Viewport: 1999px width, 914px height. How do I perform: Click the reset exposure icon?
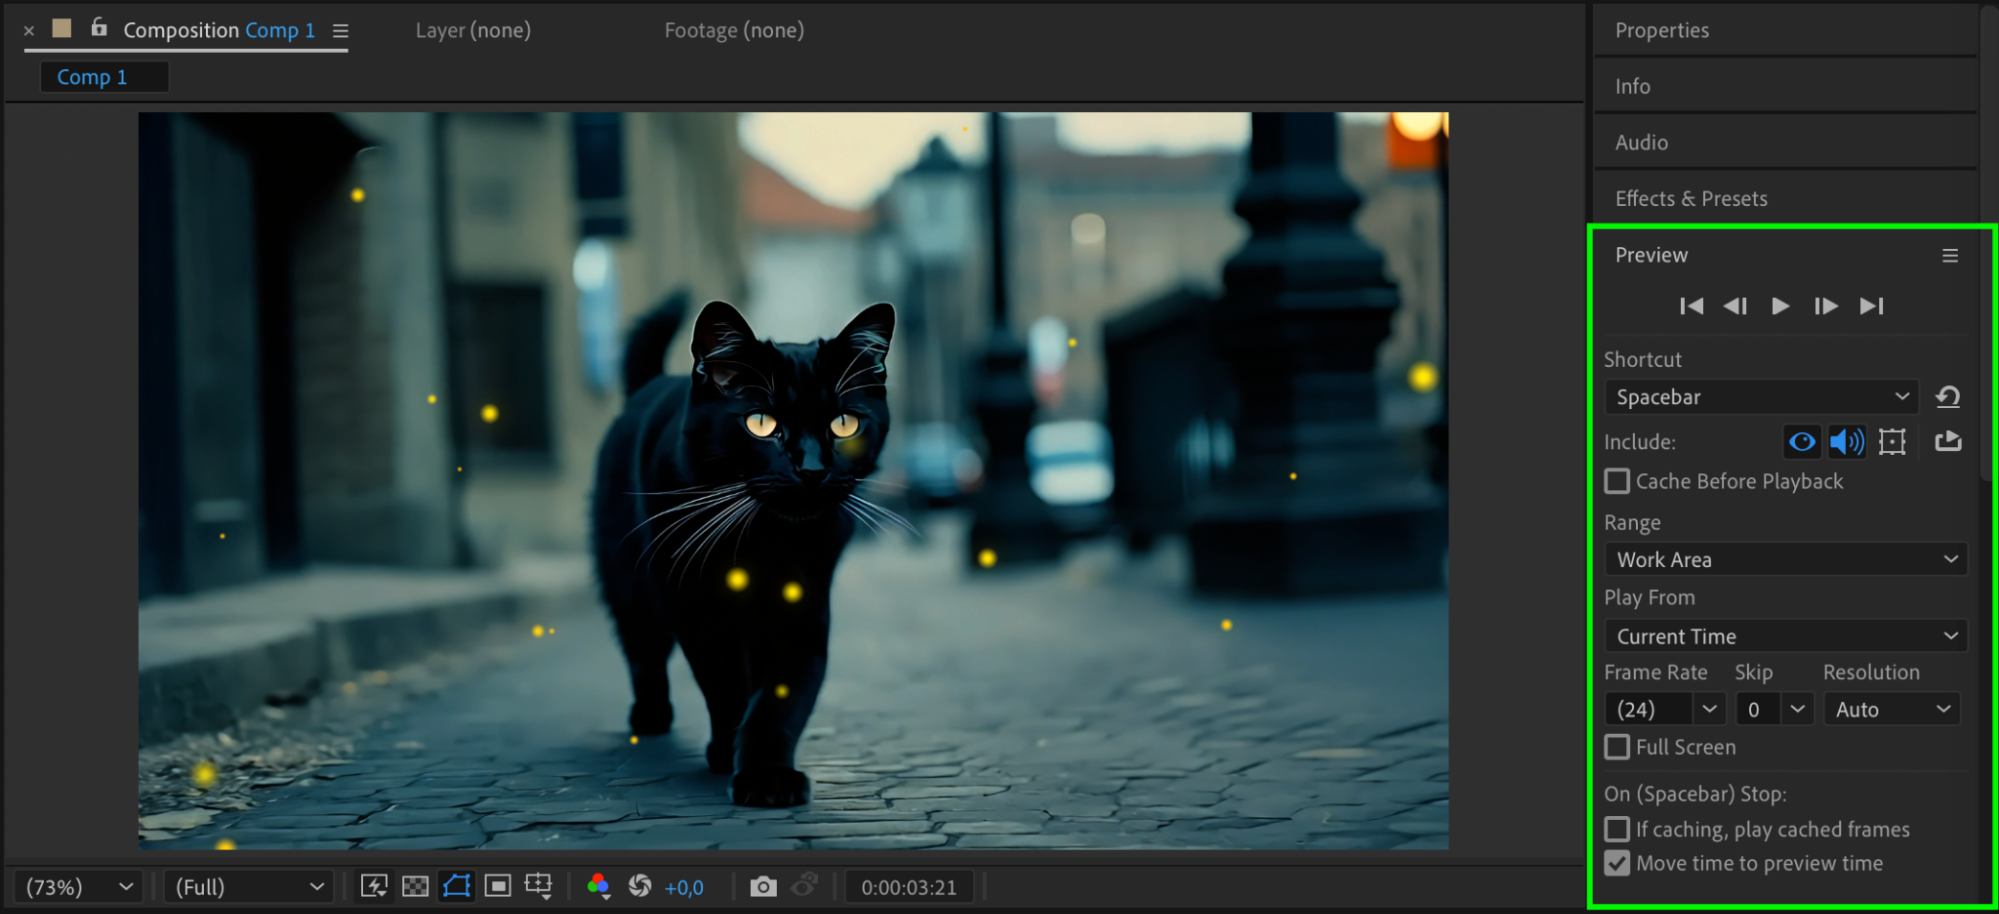pos(640,886)
